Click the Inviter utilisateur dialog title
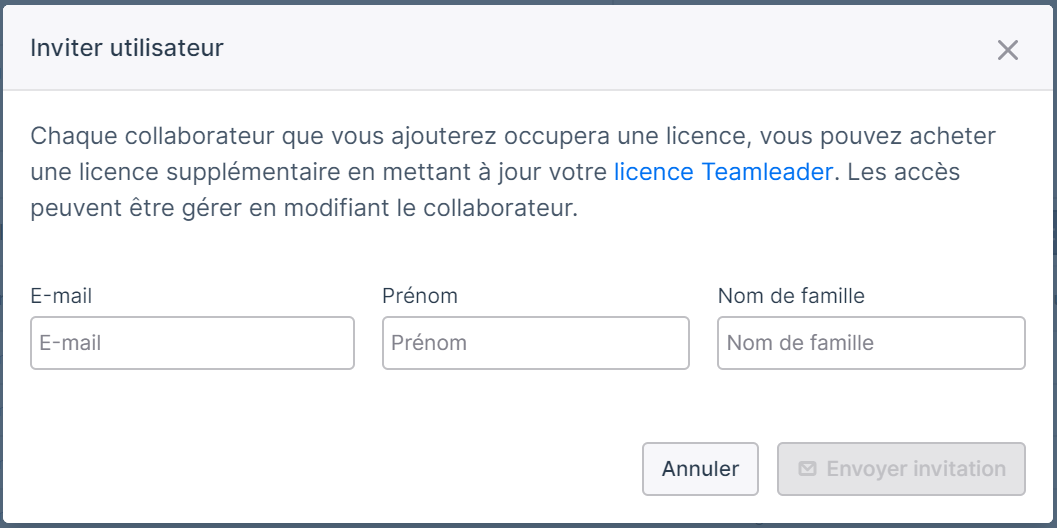The image size is (1057, 528). tap(127, 49)
